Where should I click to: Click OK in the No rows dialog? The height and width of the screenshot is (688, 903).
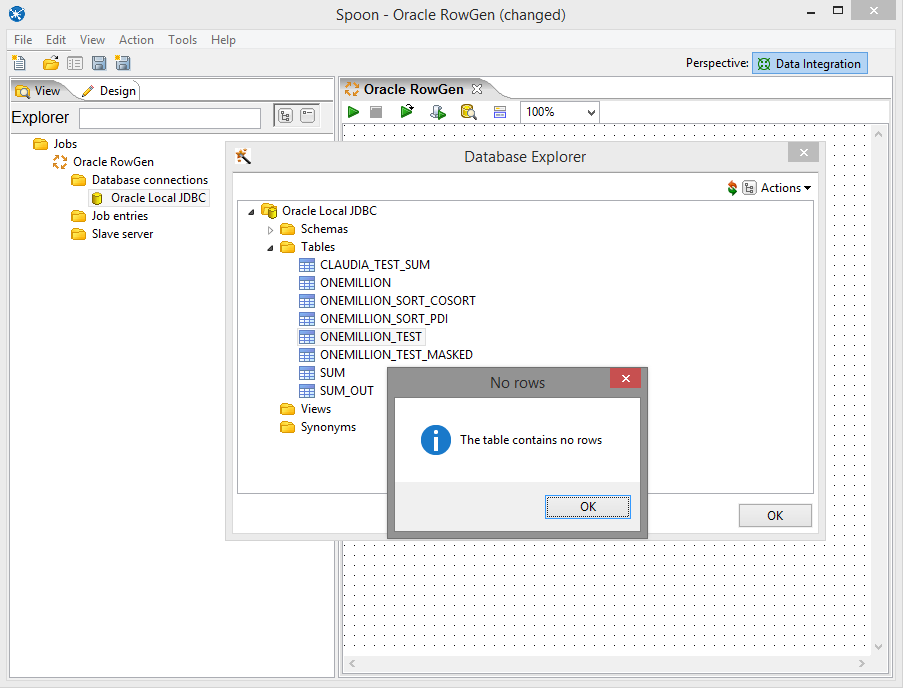point(588,507)
